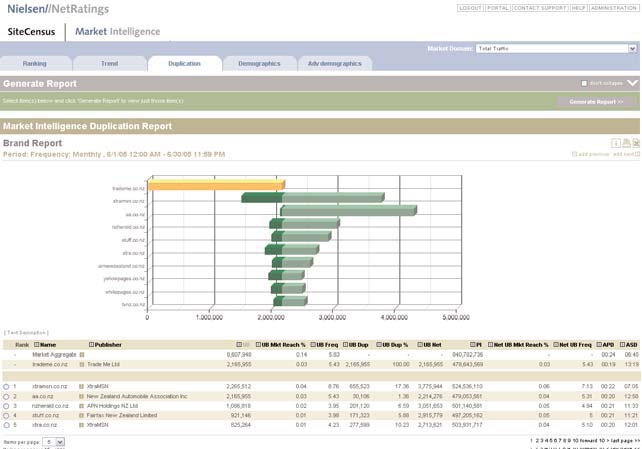Click the LOGOUT link
The width and height of the screenshot is (642, 449).
470,7
